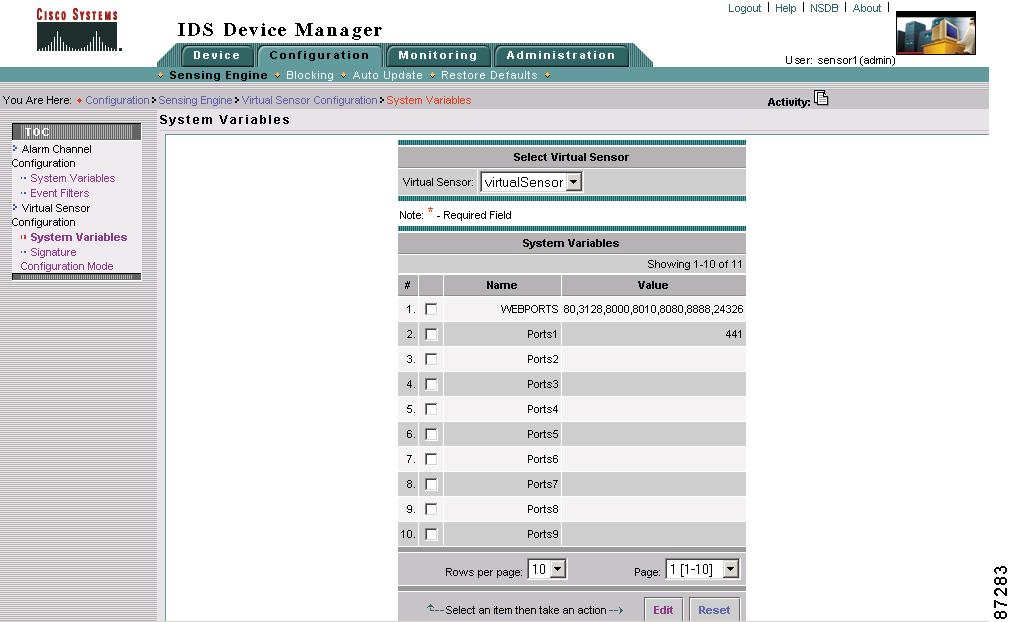Screen dimensions: 1011x622
Task: Open System Variables under Virtual Sensor Configuration
Action: (79, 237)
